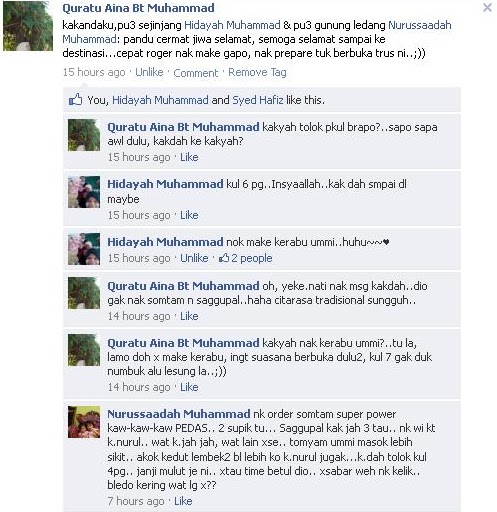Close the post with the X icon
Screen dimensions: 497x512
tap(487, 8)
